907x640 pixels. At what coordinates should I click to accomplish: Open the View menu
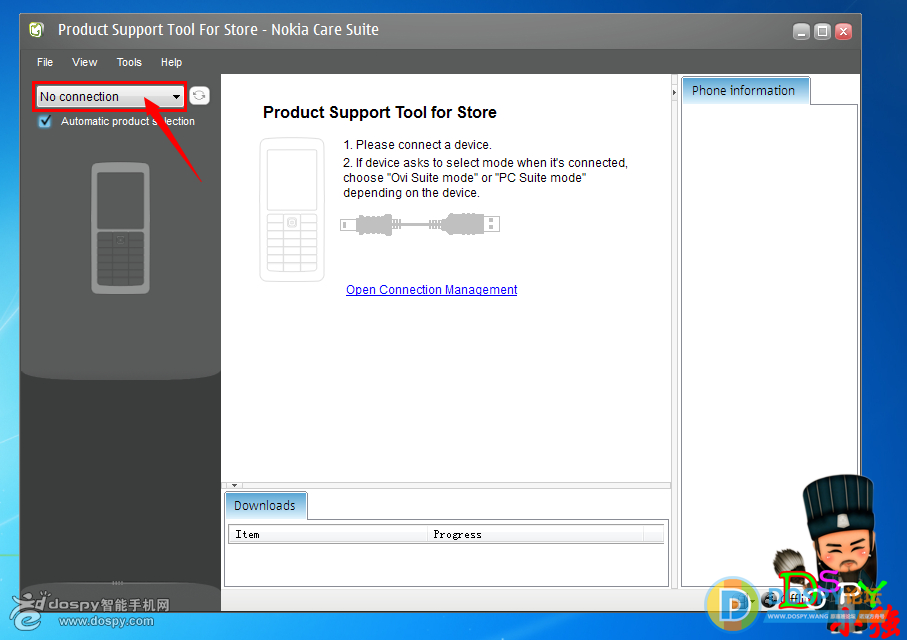pyautogui.click(x=84, y=62)
